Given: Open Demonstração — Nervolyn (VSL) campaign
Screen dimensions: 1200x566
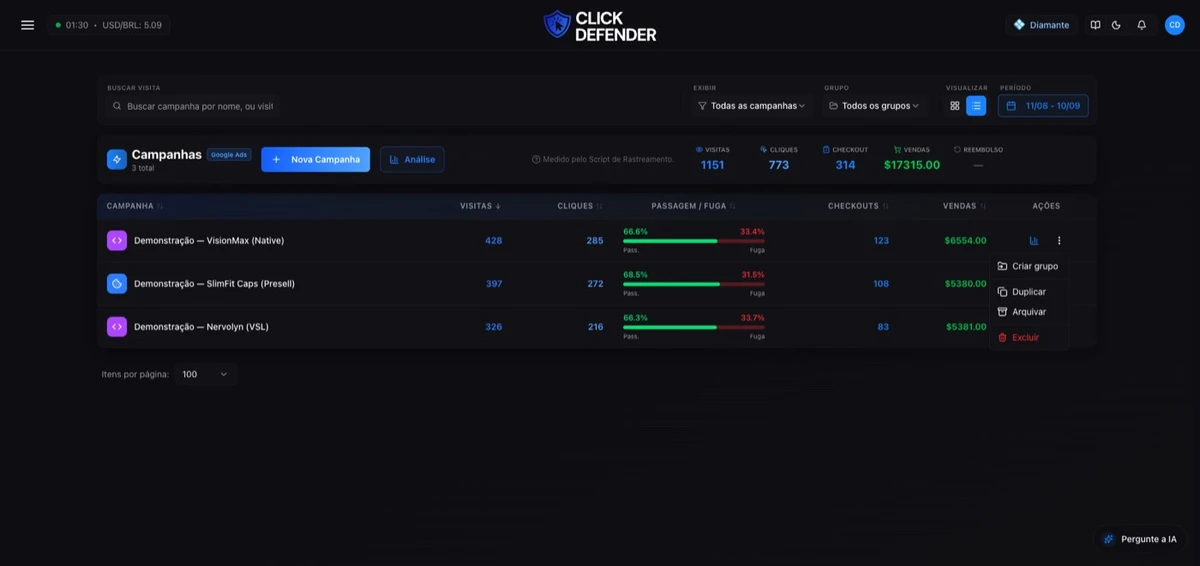Looking at the screenshot, I should tap(201, 327).
